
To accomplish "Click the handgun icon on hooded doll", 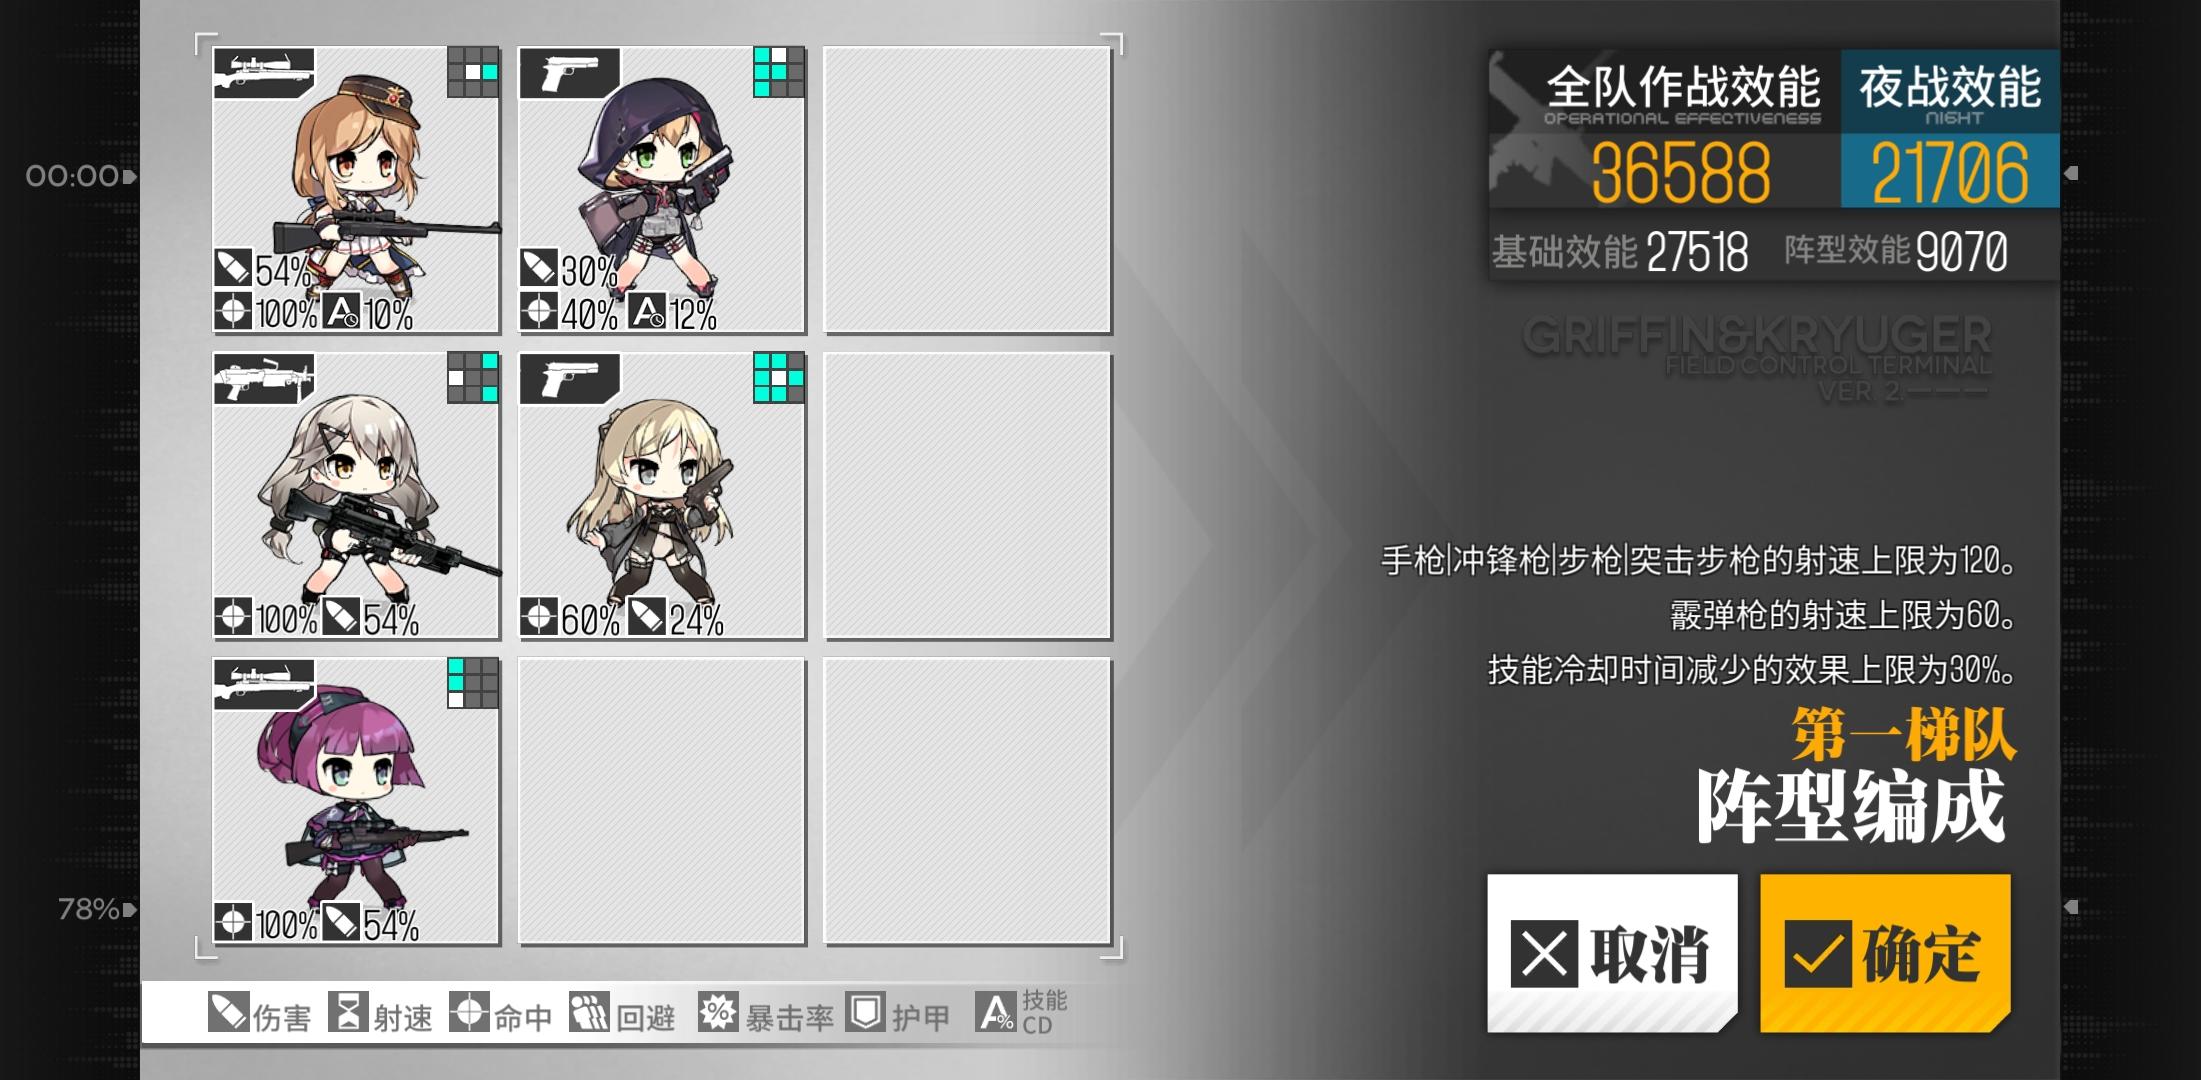I will [569, 73].
